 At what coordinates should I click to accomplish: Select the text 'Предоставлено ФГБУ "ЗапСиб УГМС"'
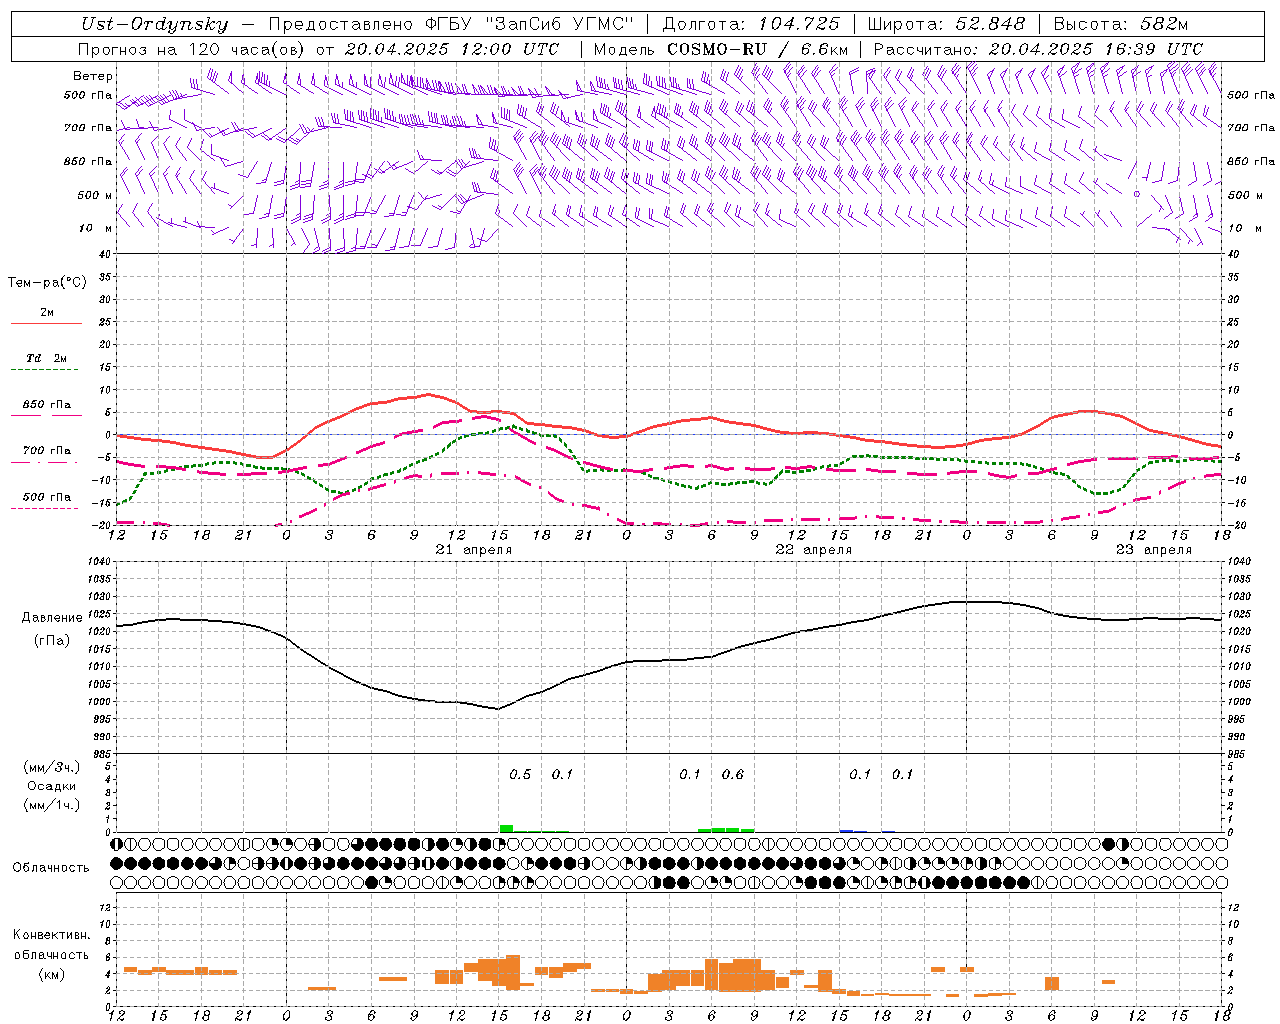(453, 25)
